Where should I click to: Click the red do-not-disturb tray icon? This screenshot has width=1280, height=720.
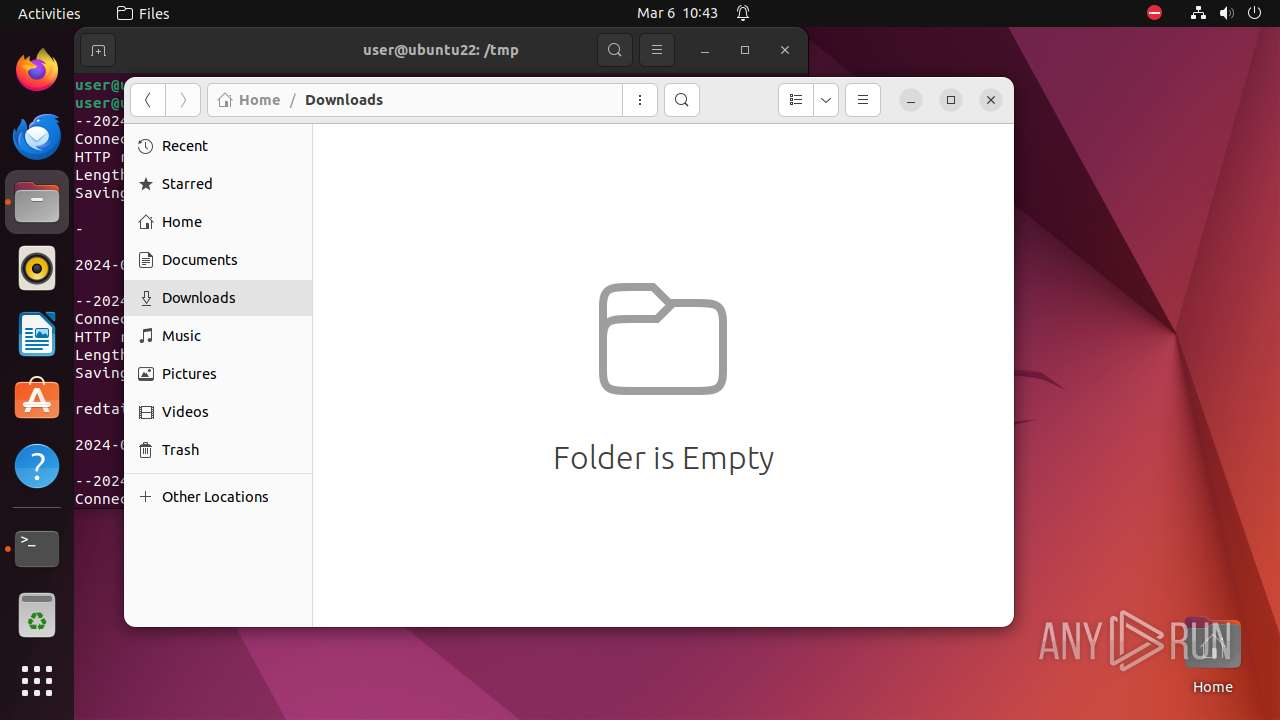coord(1155,13)
